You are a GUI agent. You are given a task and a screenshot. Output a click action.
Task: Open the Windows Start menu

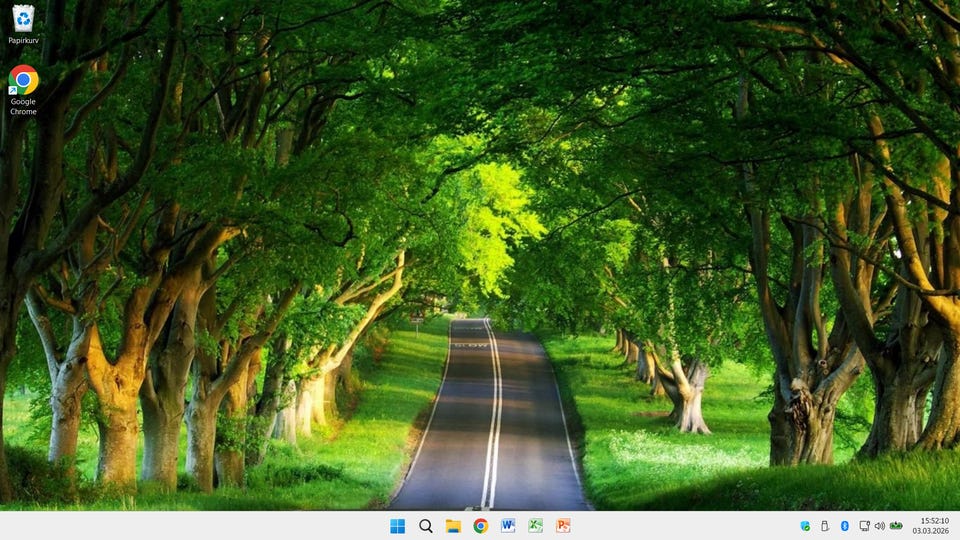tap(397, 526)
